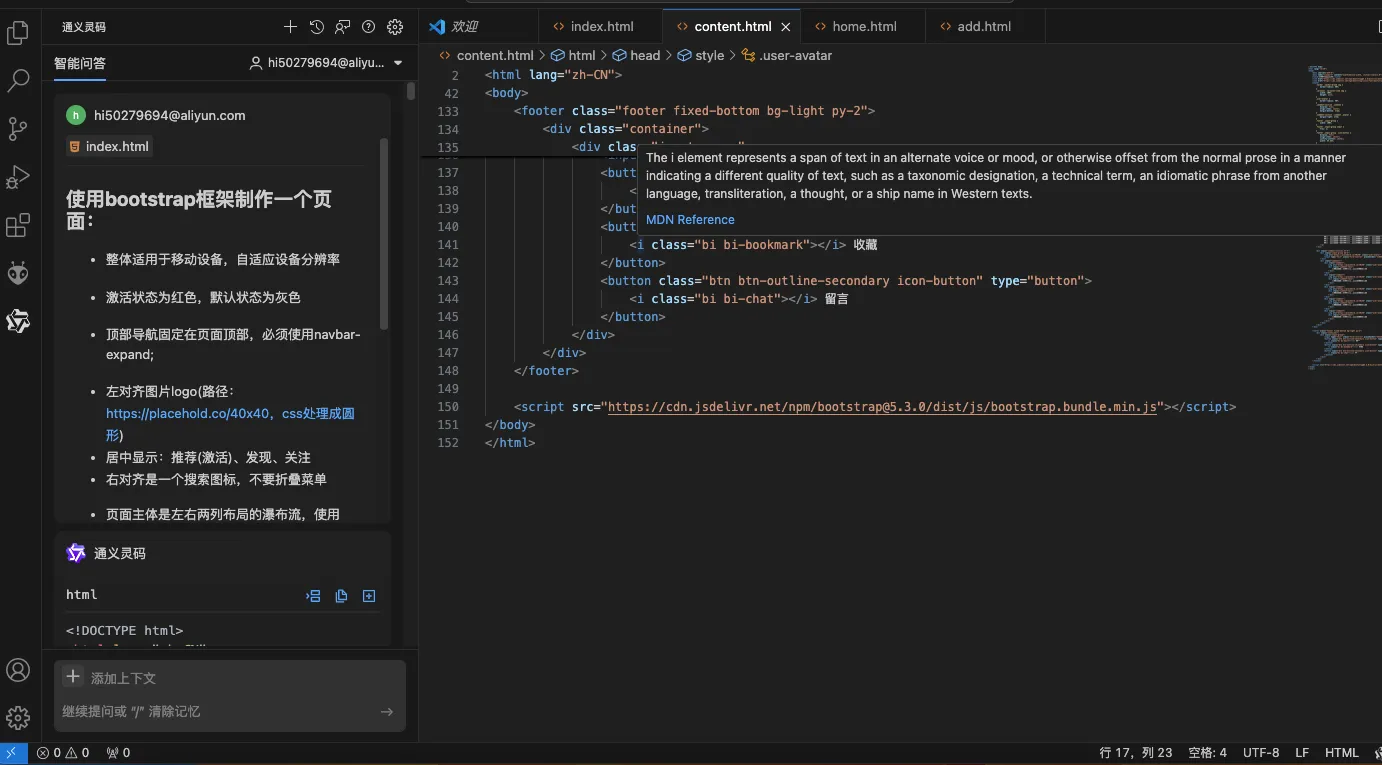Copy the html code block
Image resolution: width=1382 pixels, height=765 pixels.
tap(341, 596)
